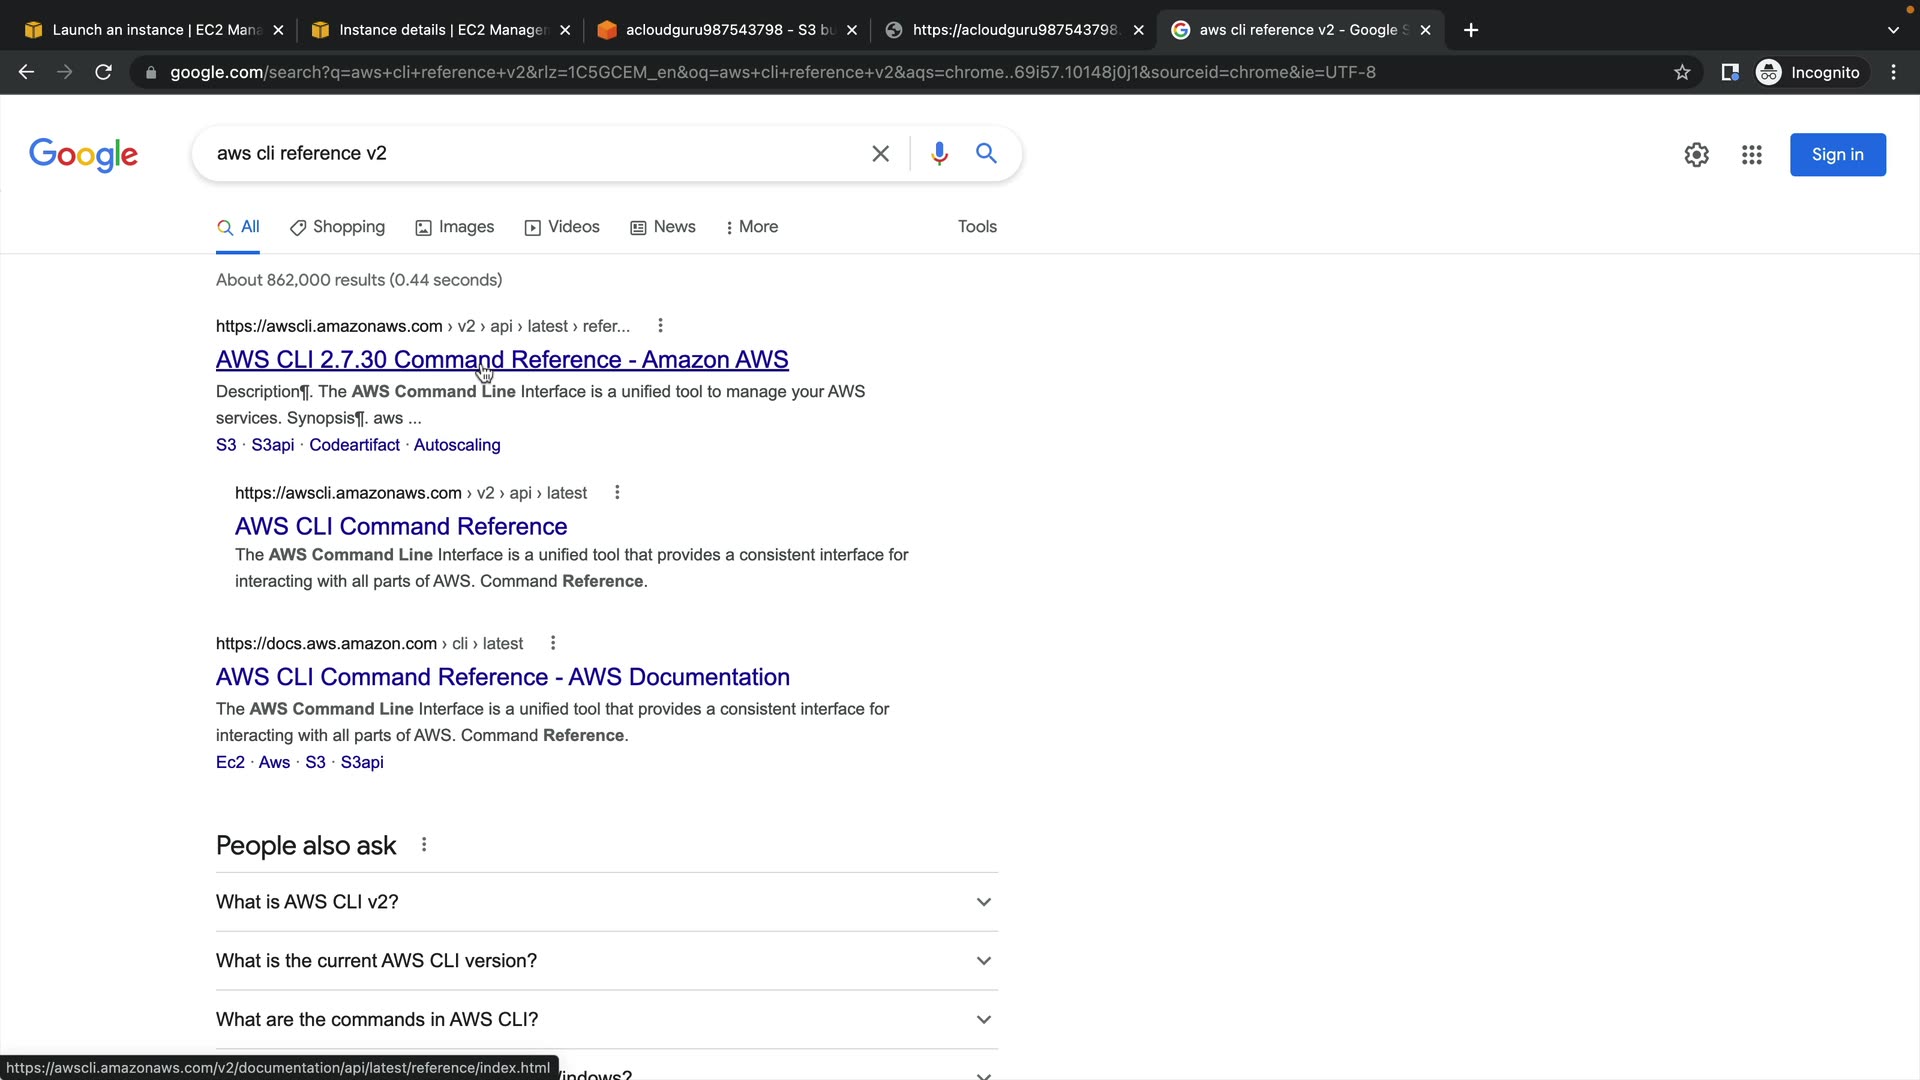Expand "What is the current AWS CLI version?"
The image size is (1920, 1080).
(606, 961)
